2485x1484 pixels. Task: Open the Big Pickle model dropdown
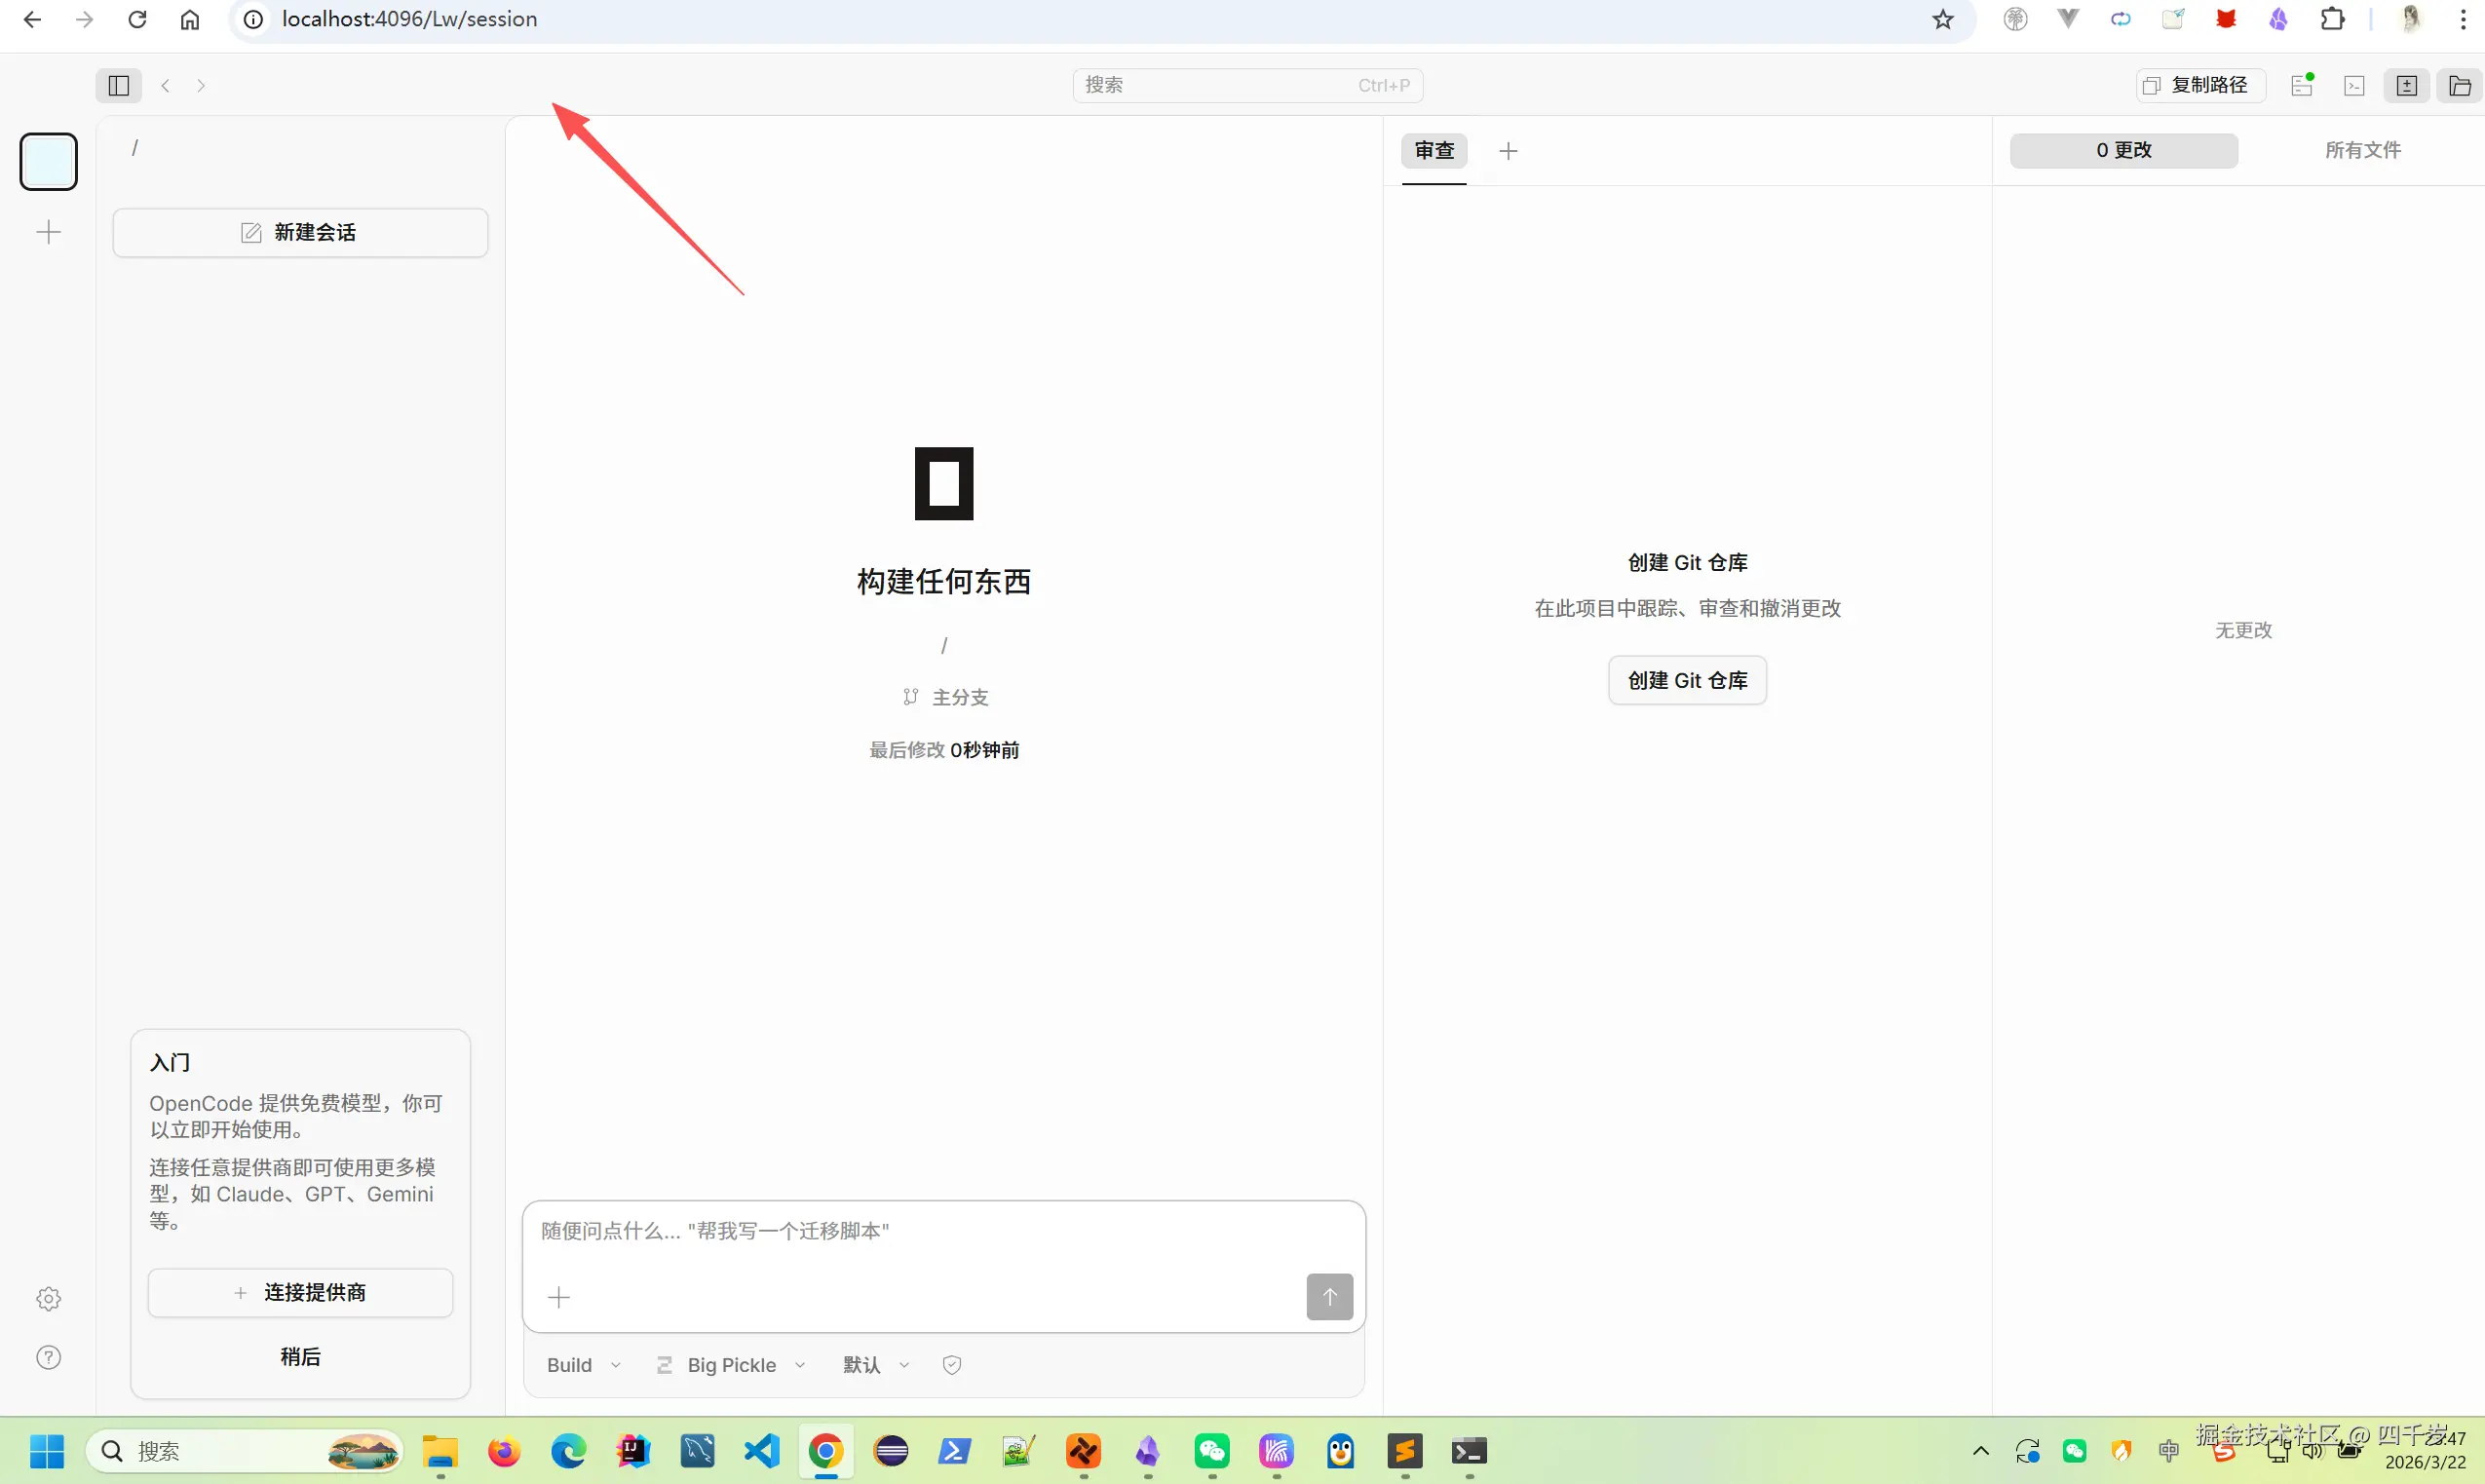coord(731,1364)
